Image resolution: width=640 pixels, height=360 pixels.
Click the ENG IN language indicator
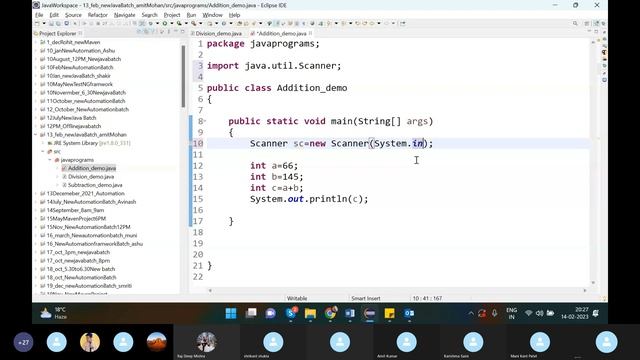pyautogui.click(x=511, y=313)
